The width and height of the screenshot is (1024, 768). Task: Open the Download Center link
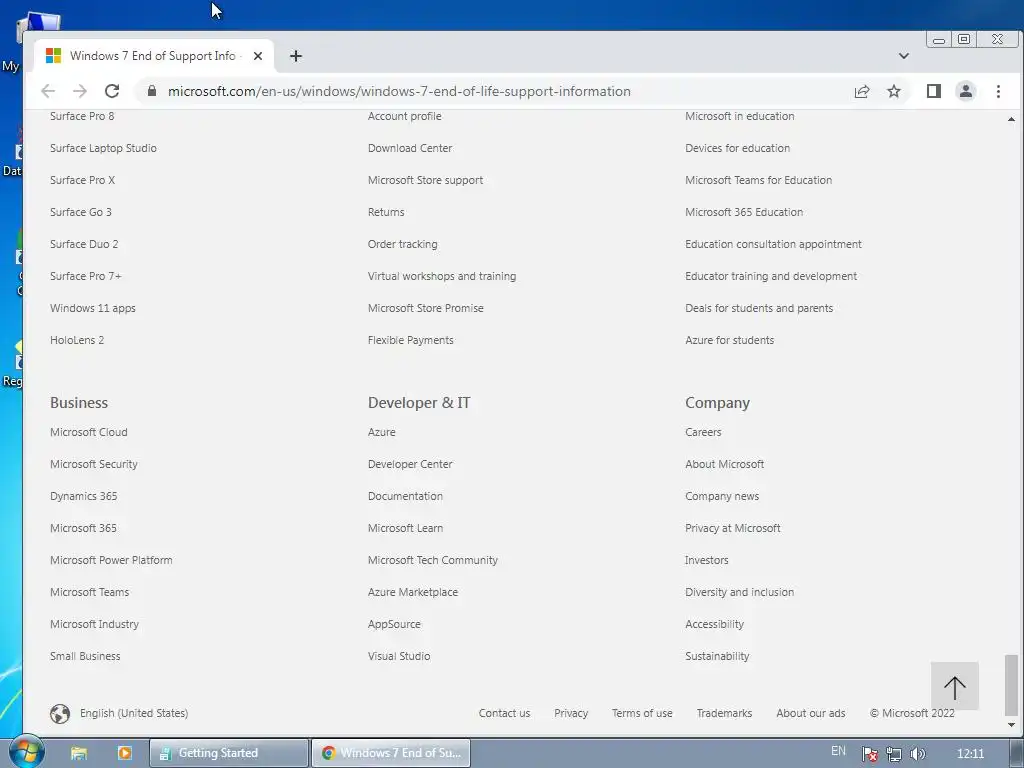410,148
